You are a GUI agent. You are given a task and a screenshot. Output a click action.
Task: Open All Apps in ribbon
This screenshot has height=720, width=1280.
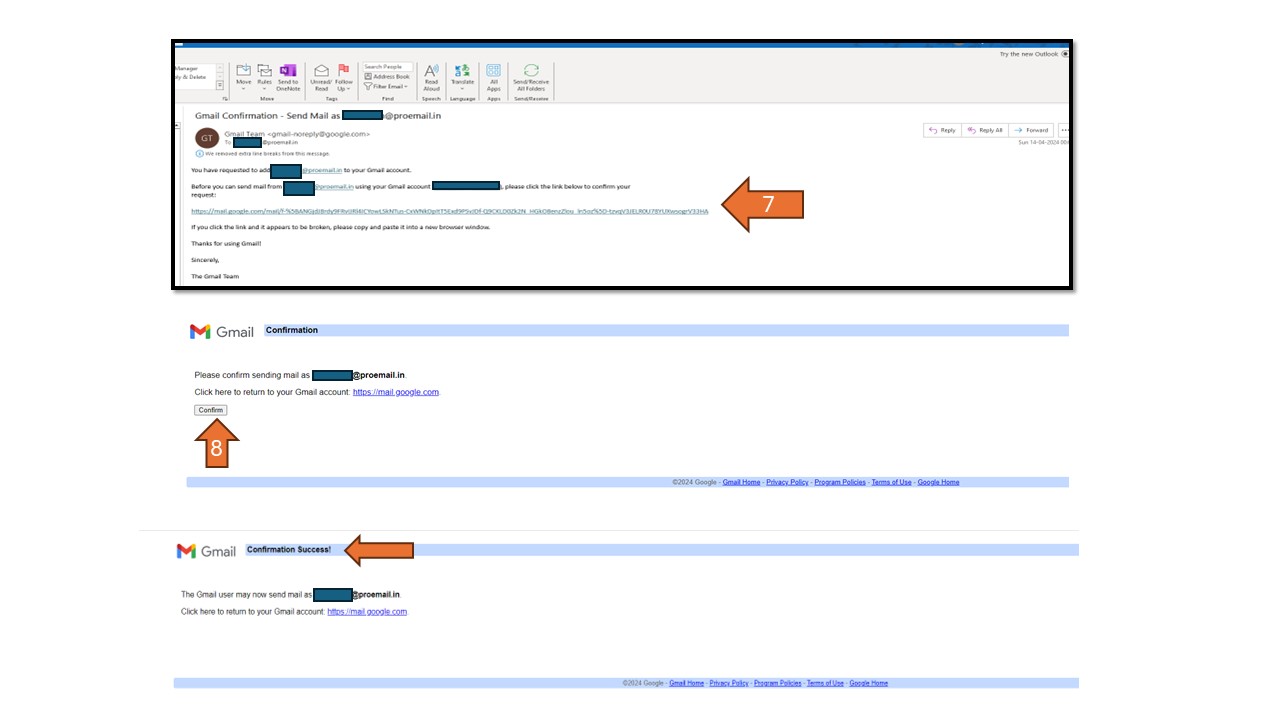tap(493, 78)
